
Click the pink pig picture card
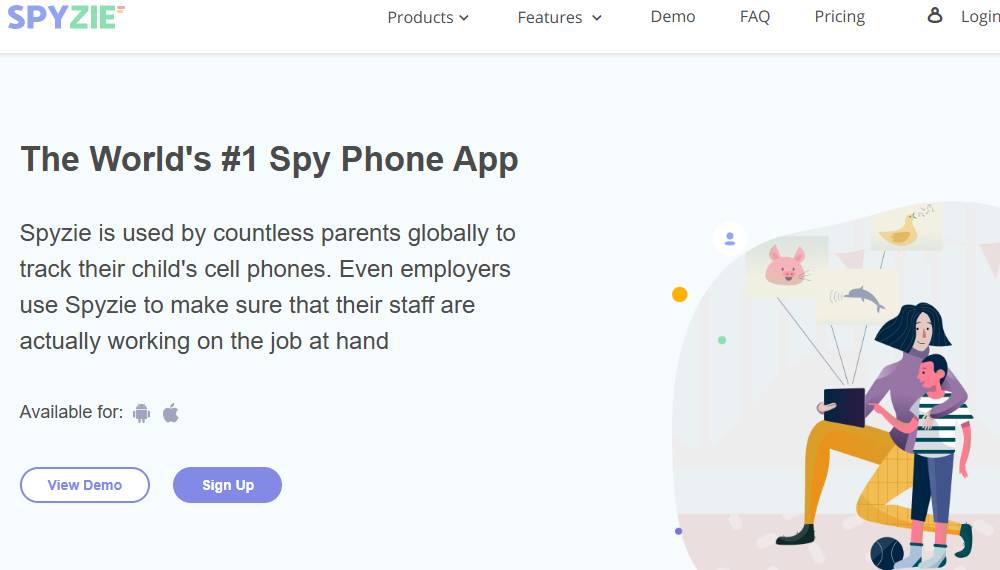point(786,267)
